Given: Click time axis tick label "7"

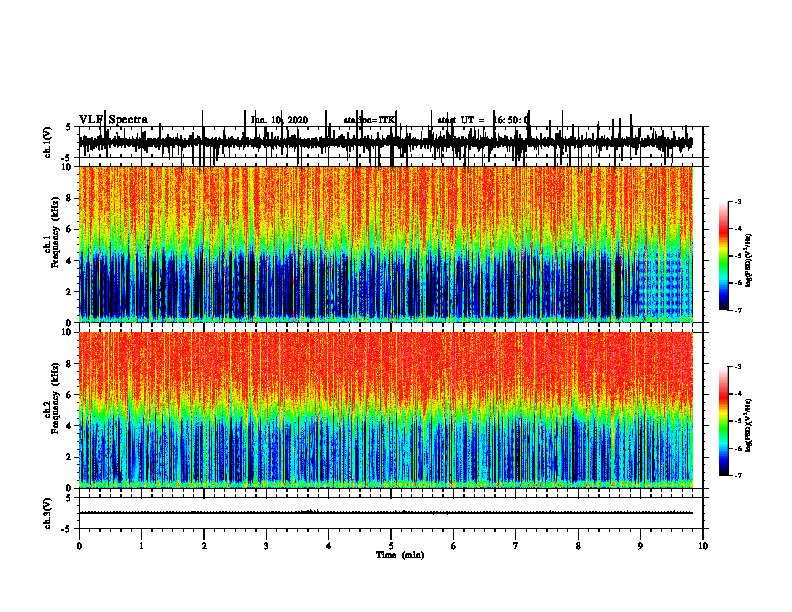Looking at the screenshot, I should click(516, 546).
